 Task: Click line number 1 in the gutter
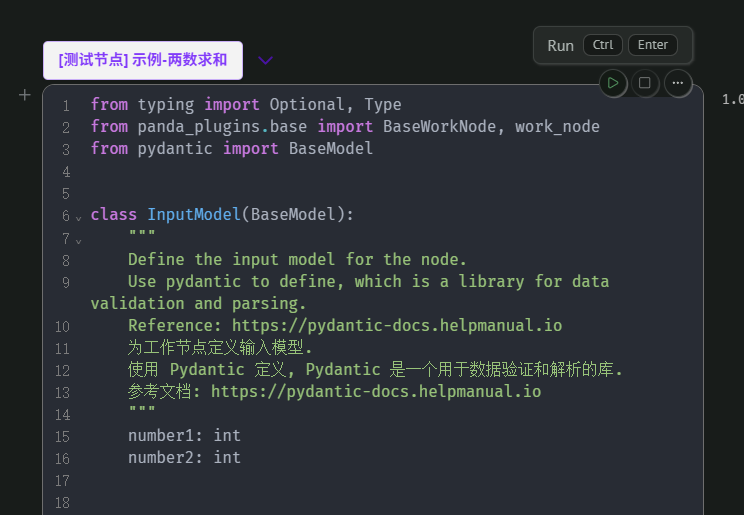pyautogui.click(x=66, y=105)
